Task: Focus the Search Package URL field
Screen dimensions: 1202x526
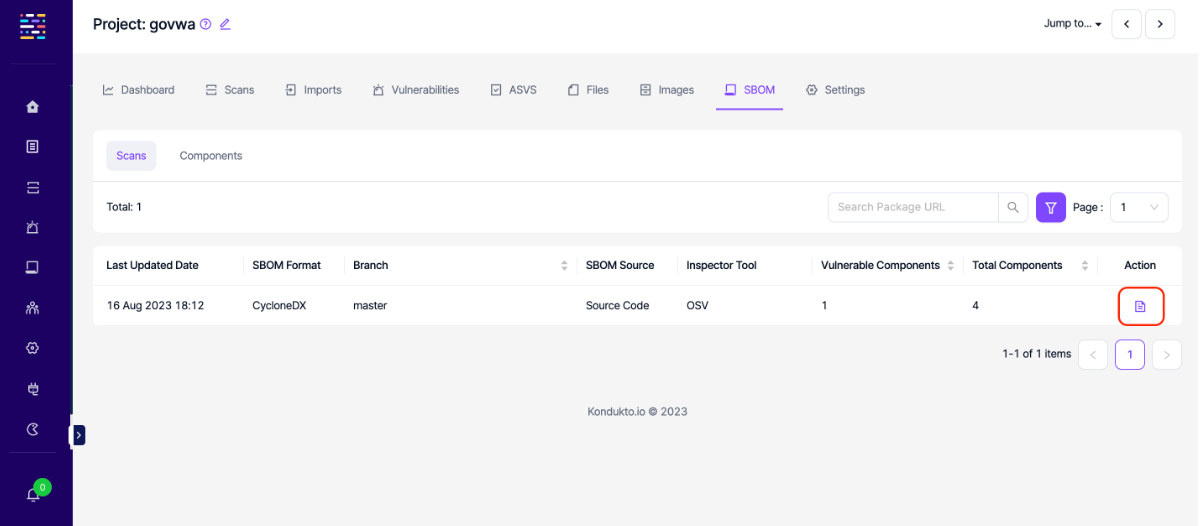Action: 912,207
